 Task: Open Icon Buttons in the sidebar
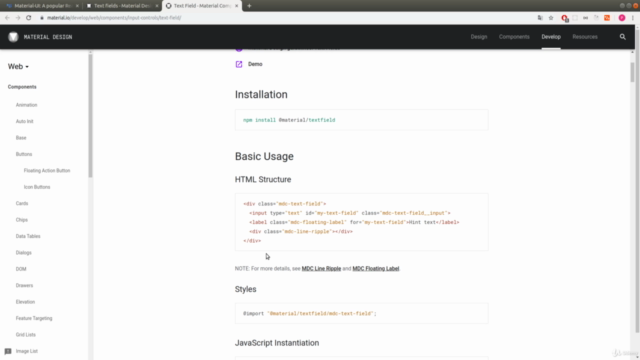tap(37, 187)
